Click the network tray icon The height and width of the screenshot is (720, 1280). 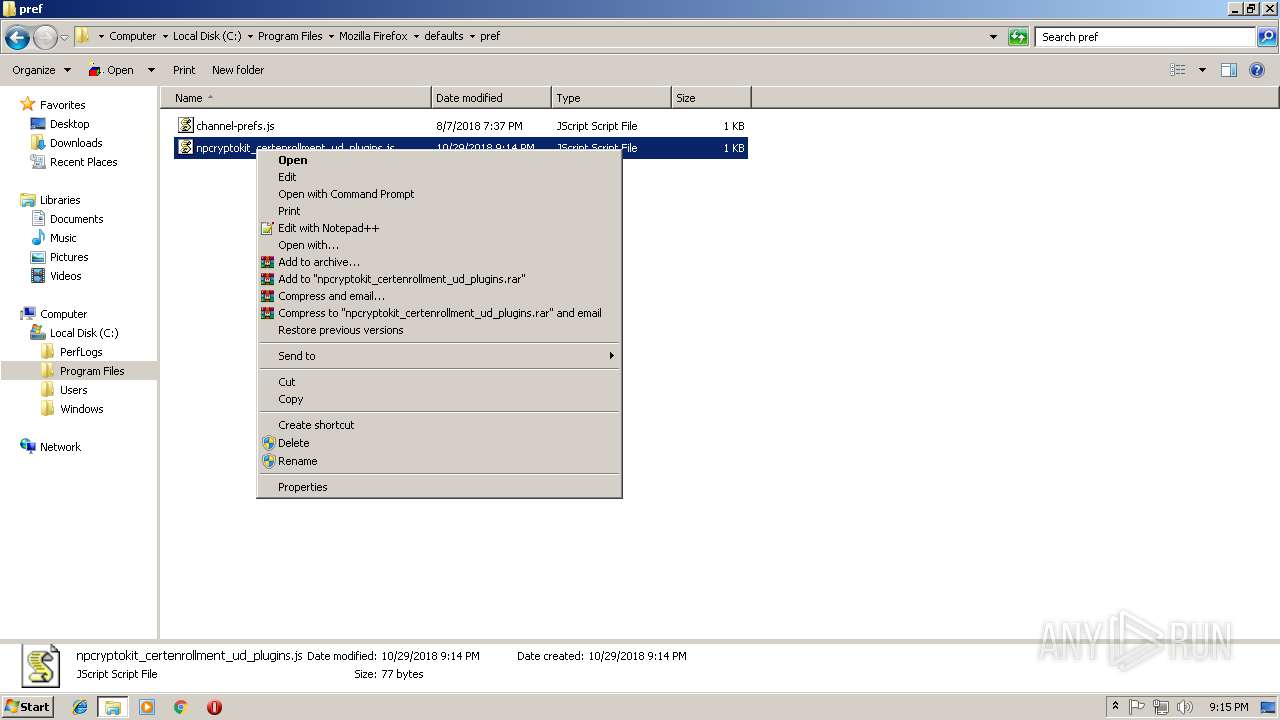point(1161,707)
